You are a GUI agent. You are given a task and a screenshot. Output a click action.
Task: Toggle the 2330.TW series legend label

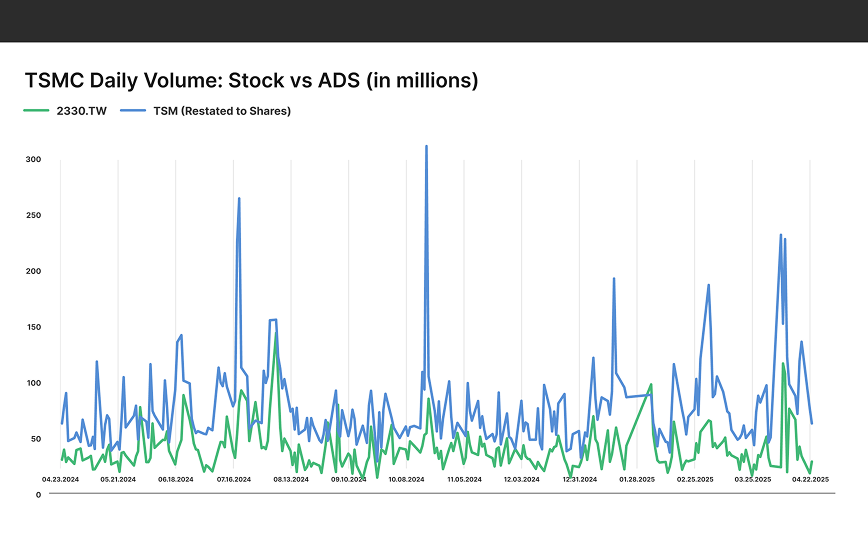click(83, 111)
